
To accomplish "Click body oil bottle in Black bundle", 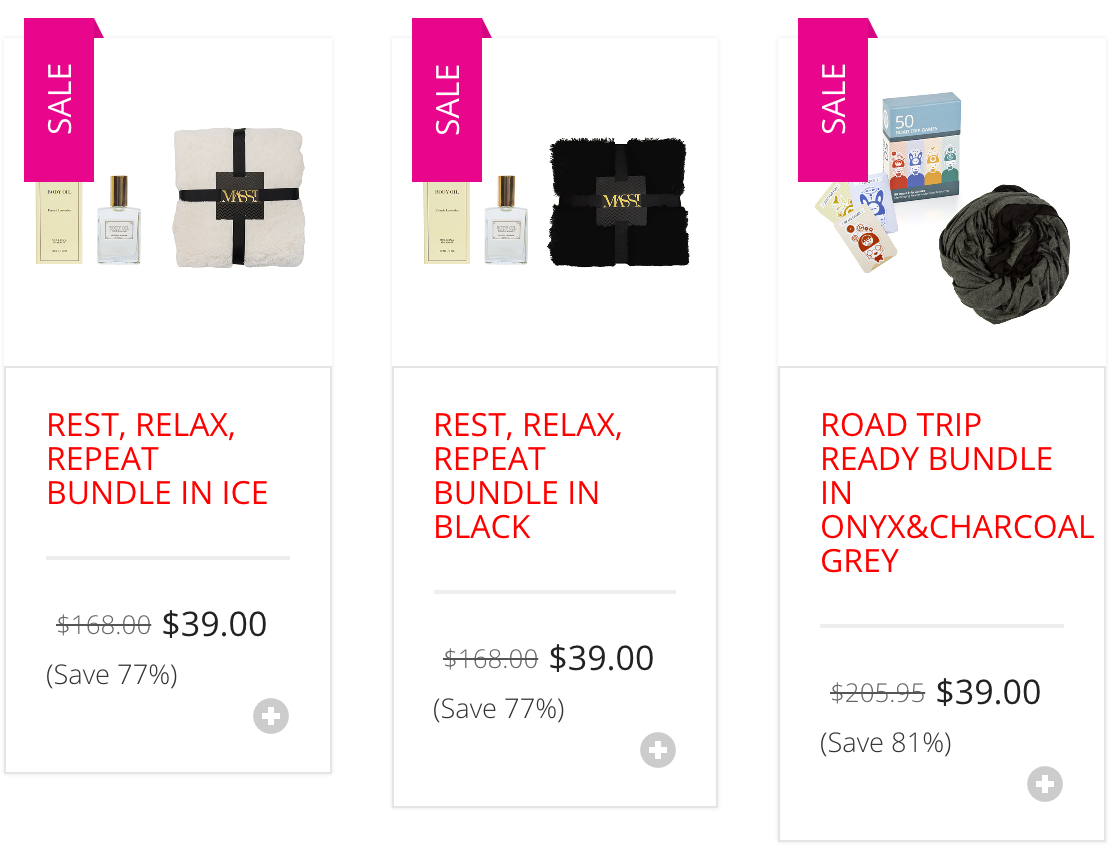I will point(506,219).
